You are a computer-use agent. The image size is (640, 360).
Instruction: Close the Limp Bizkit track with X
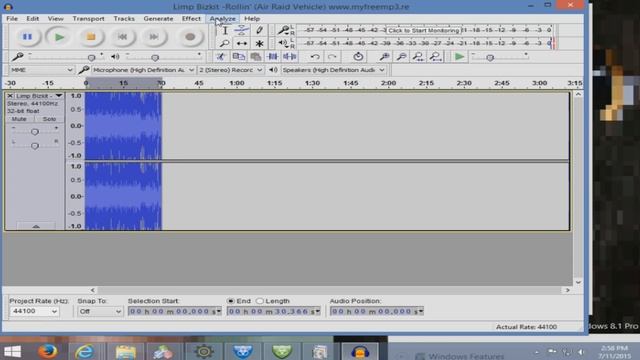[10, 96]
